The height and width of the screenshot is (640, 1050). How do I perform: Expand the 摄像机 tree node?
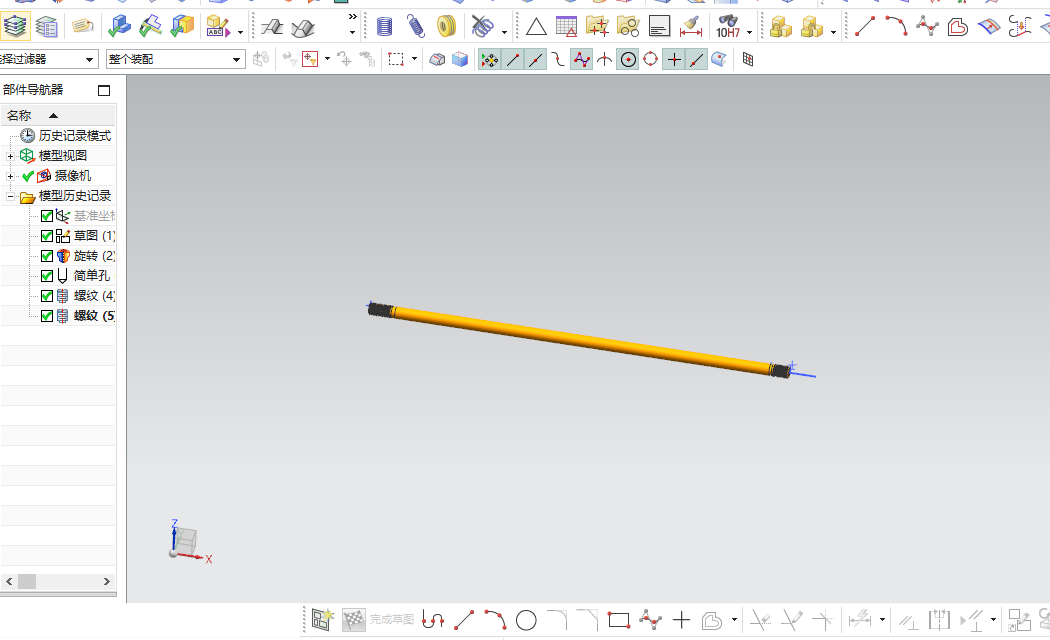10,176
